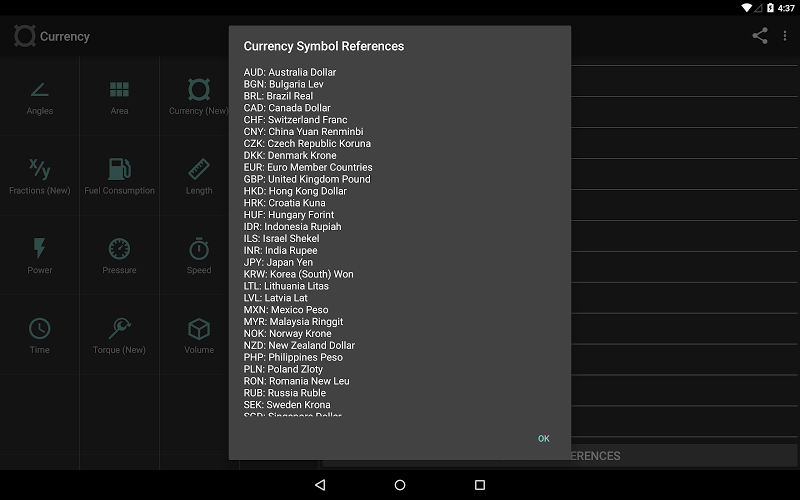Select the JPY: Japan Yen line
The height and width of the screenshot is (500, 800).
[278, 262]
